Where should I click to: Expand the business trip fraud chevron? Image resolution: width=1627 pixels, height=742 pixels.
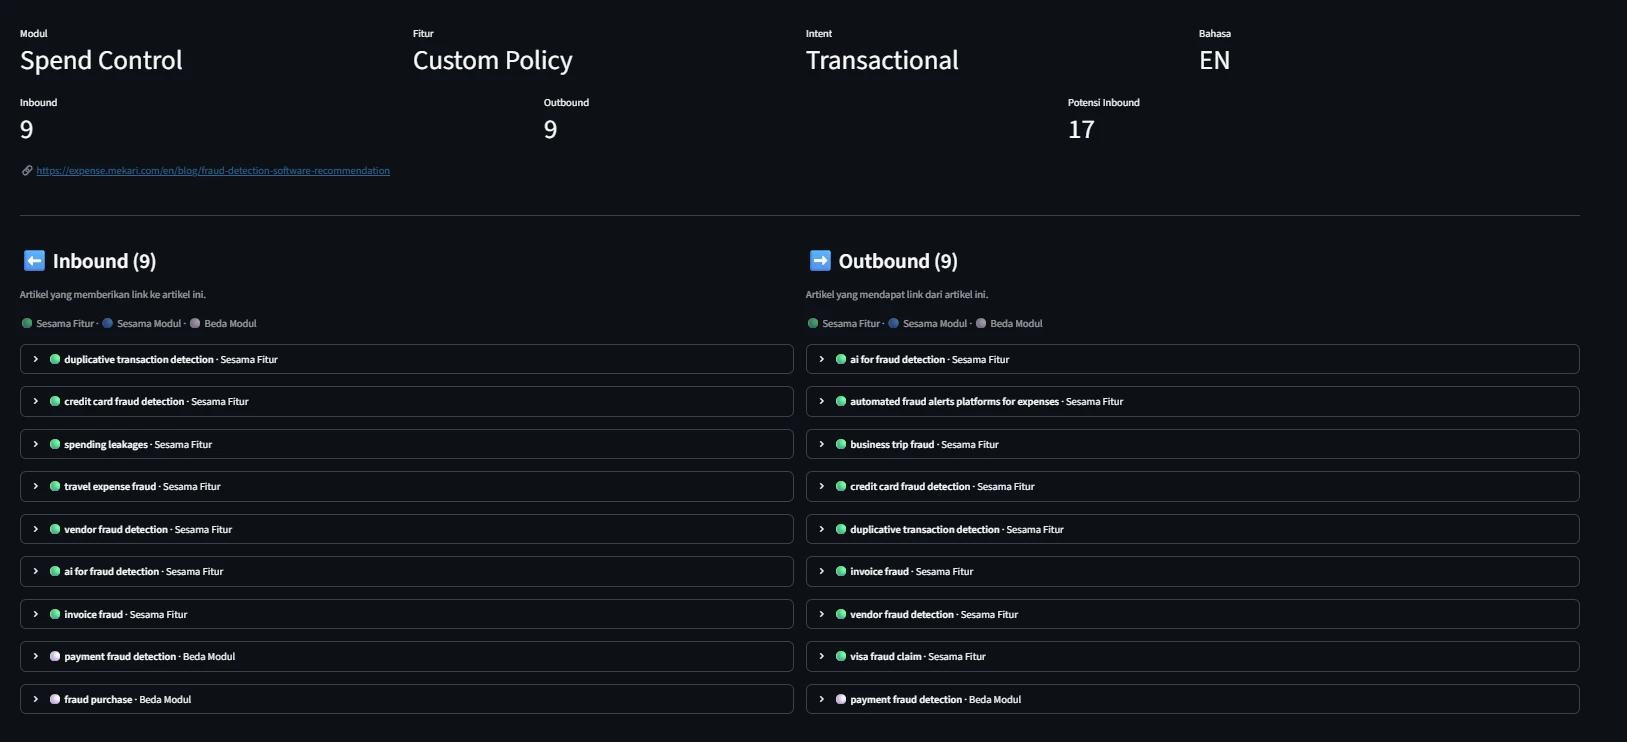point(822,444)
